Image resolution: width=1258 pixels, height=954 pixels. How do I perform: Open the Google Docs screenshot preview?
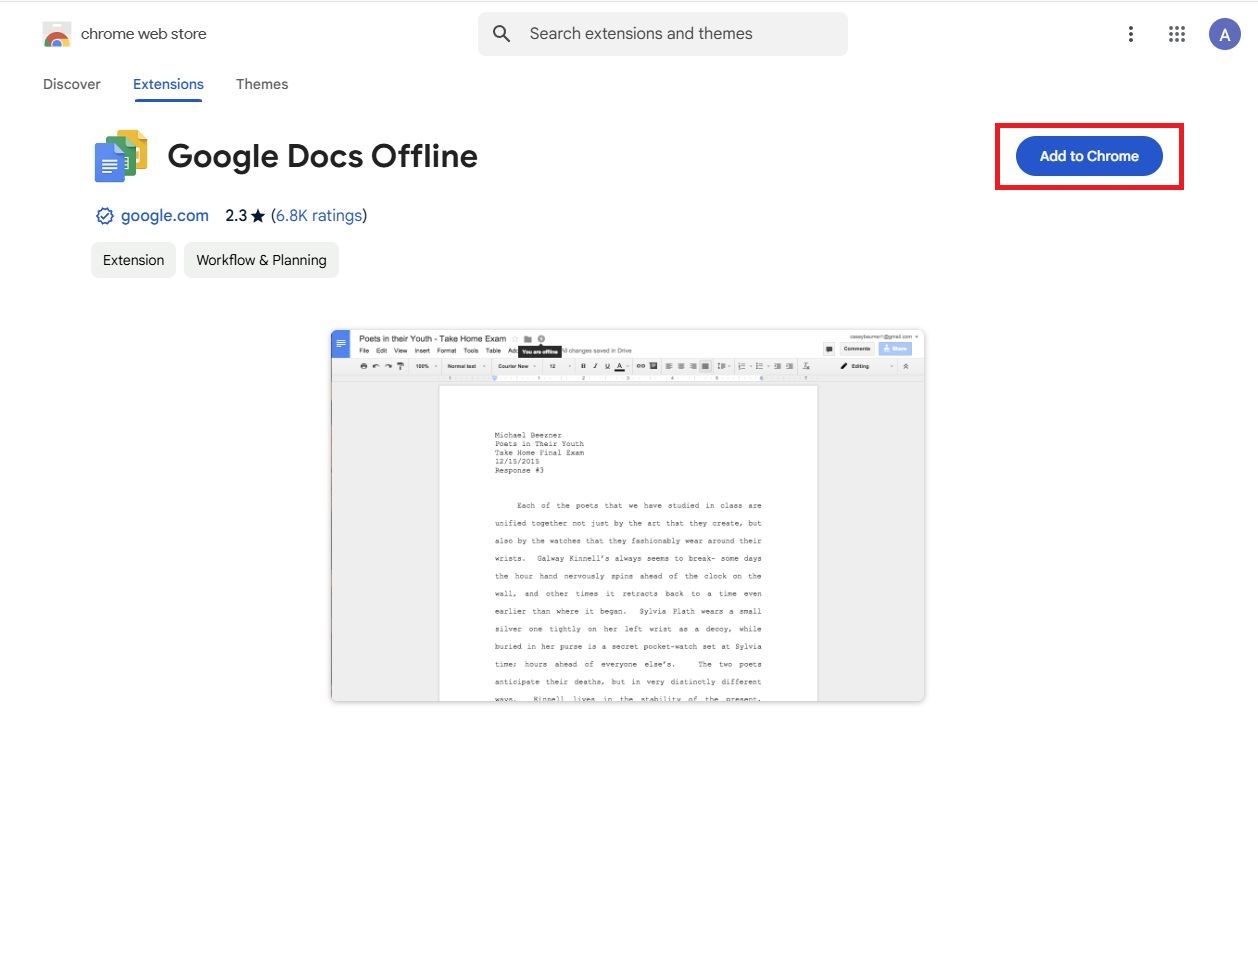(628, 515)
